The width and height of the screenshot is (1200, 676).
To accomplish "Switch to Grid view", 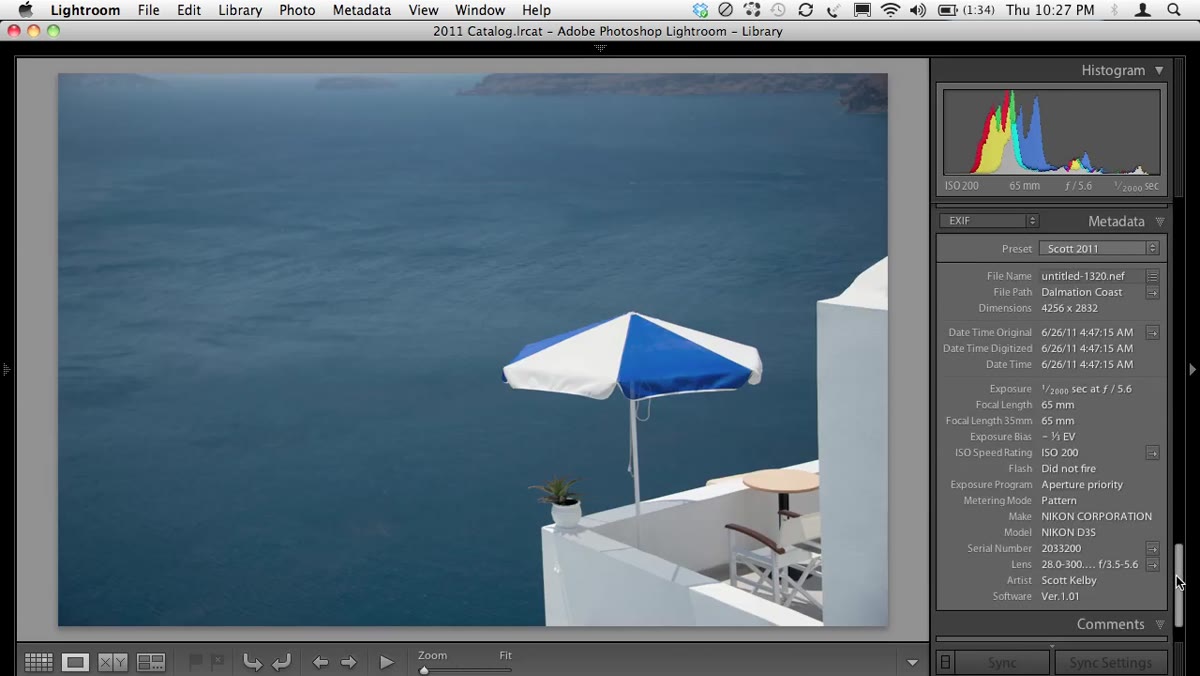I will click(39, 662).
